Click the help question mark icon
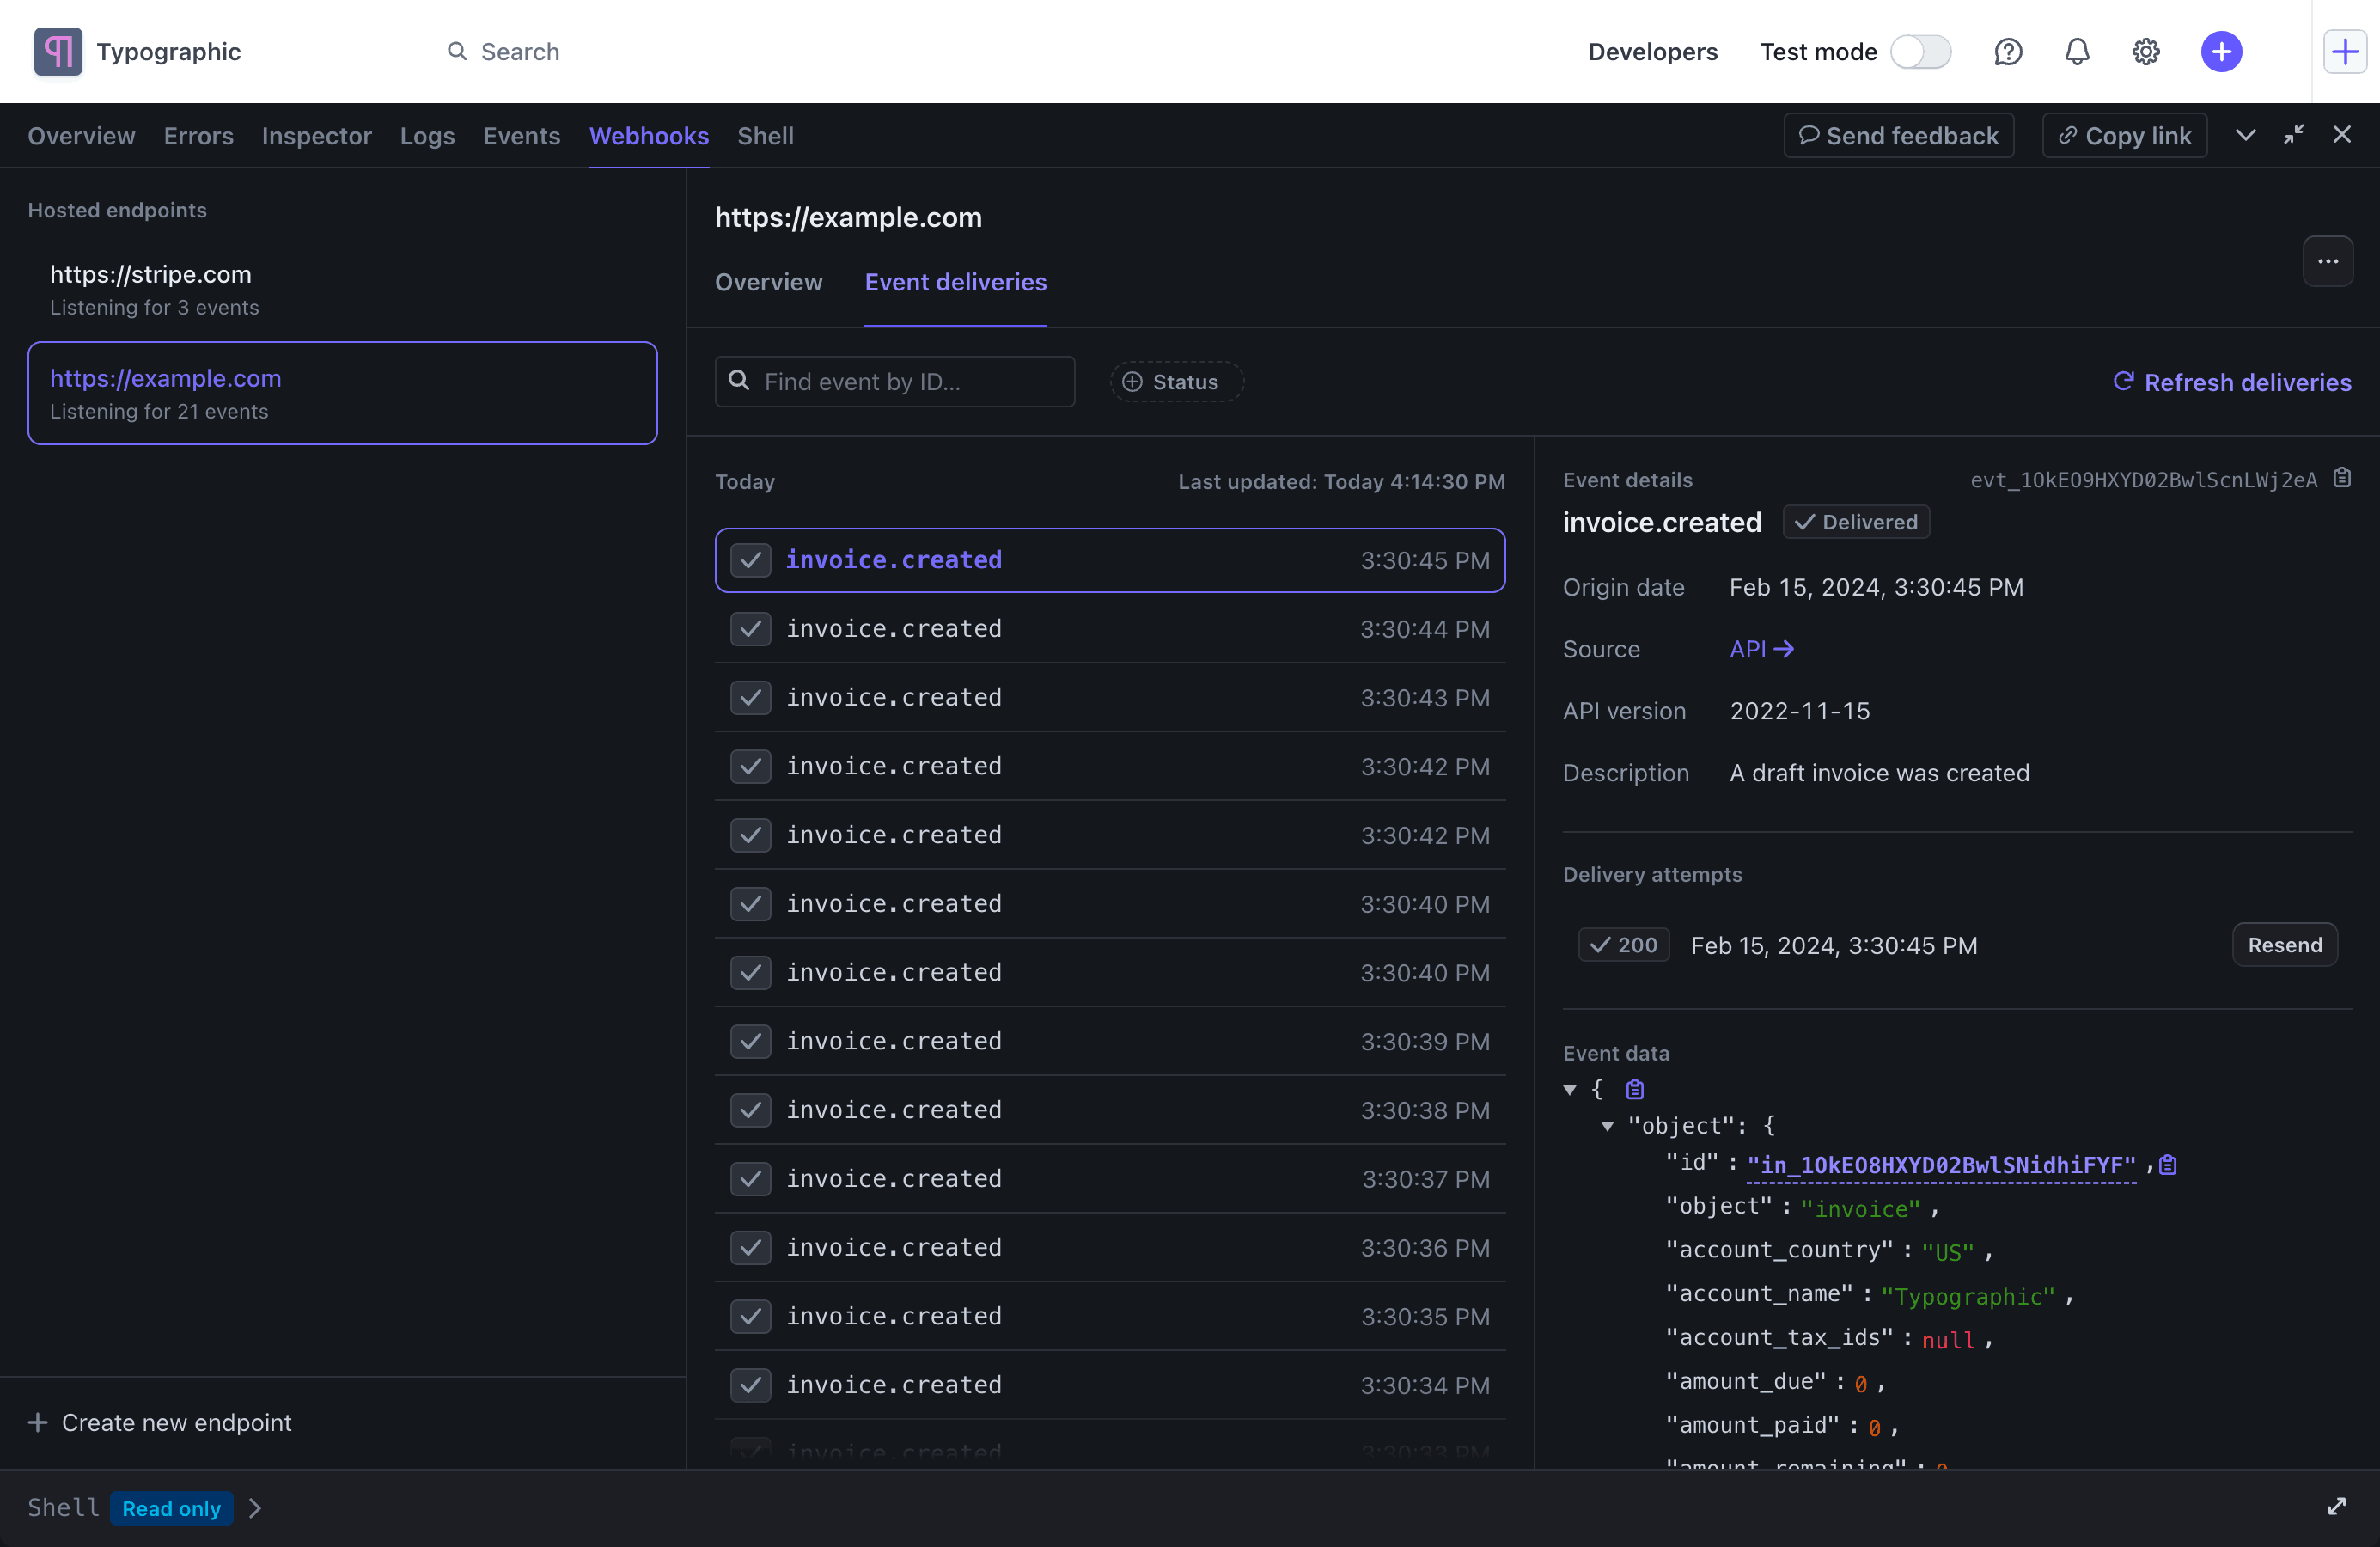This screenshot has width=2380, height=1547. tap(2009, 51)
